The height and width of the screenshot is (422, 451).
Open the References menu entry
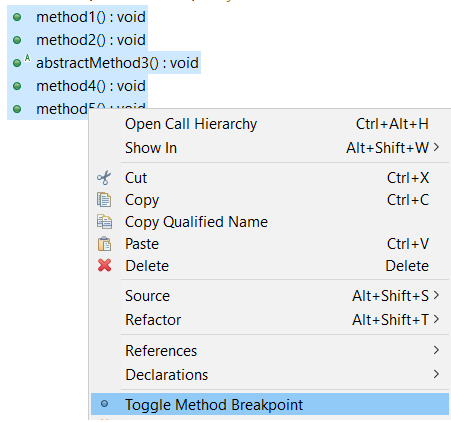(x=270, y=350)
